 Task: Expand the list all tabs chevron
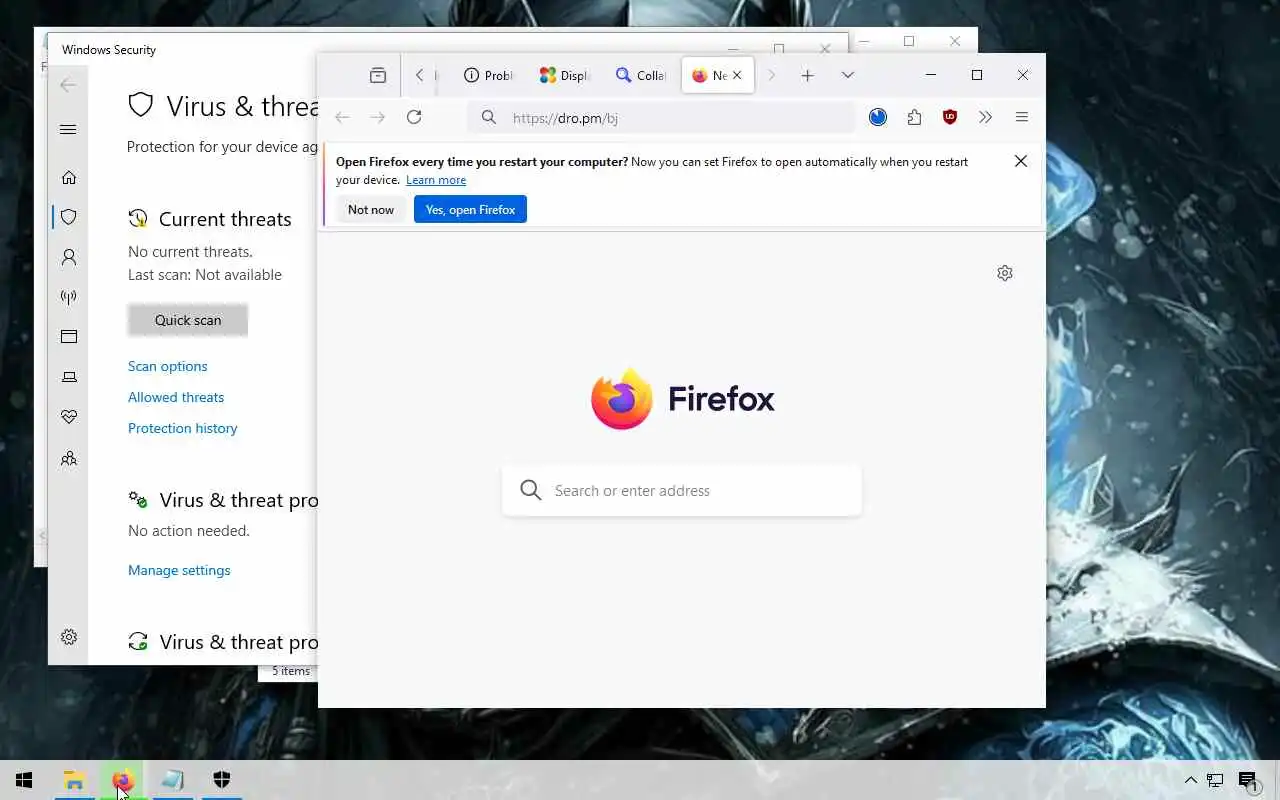click(847, 75)
